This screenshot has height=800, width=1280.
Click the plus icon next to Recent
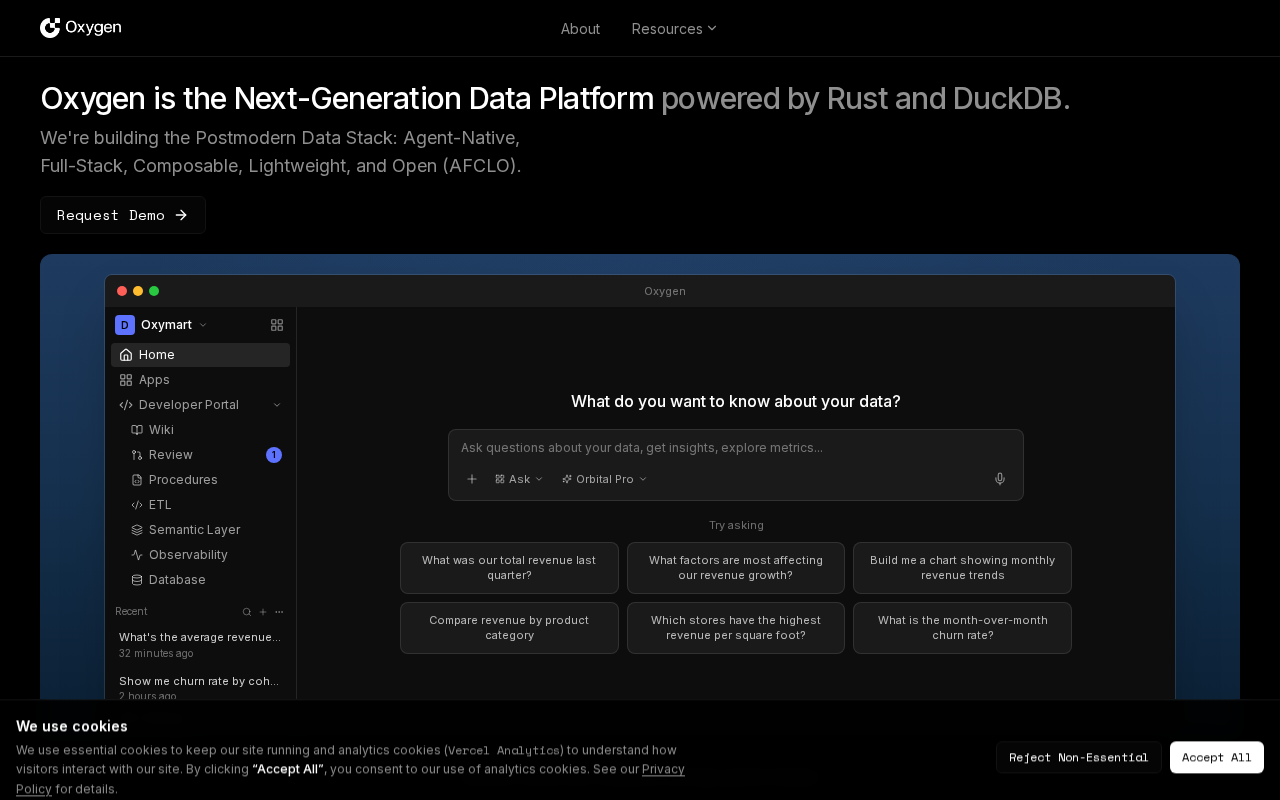tap(263, 612)
